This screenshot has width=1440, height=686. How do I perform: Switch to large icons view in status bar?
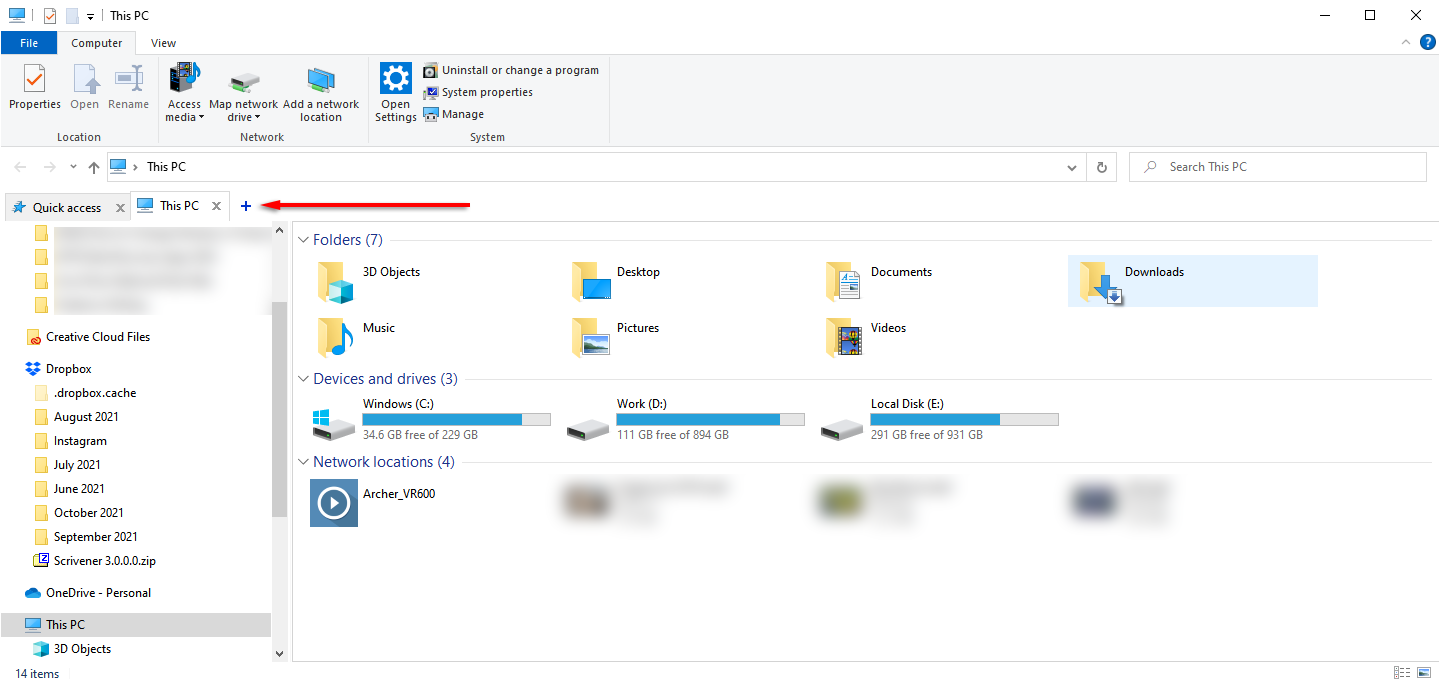(1425, 673)
